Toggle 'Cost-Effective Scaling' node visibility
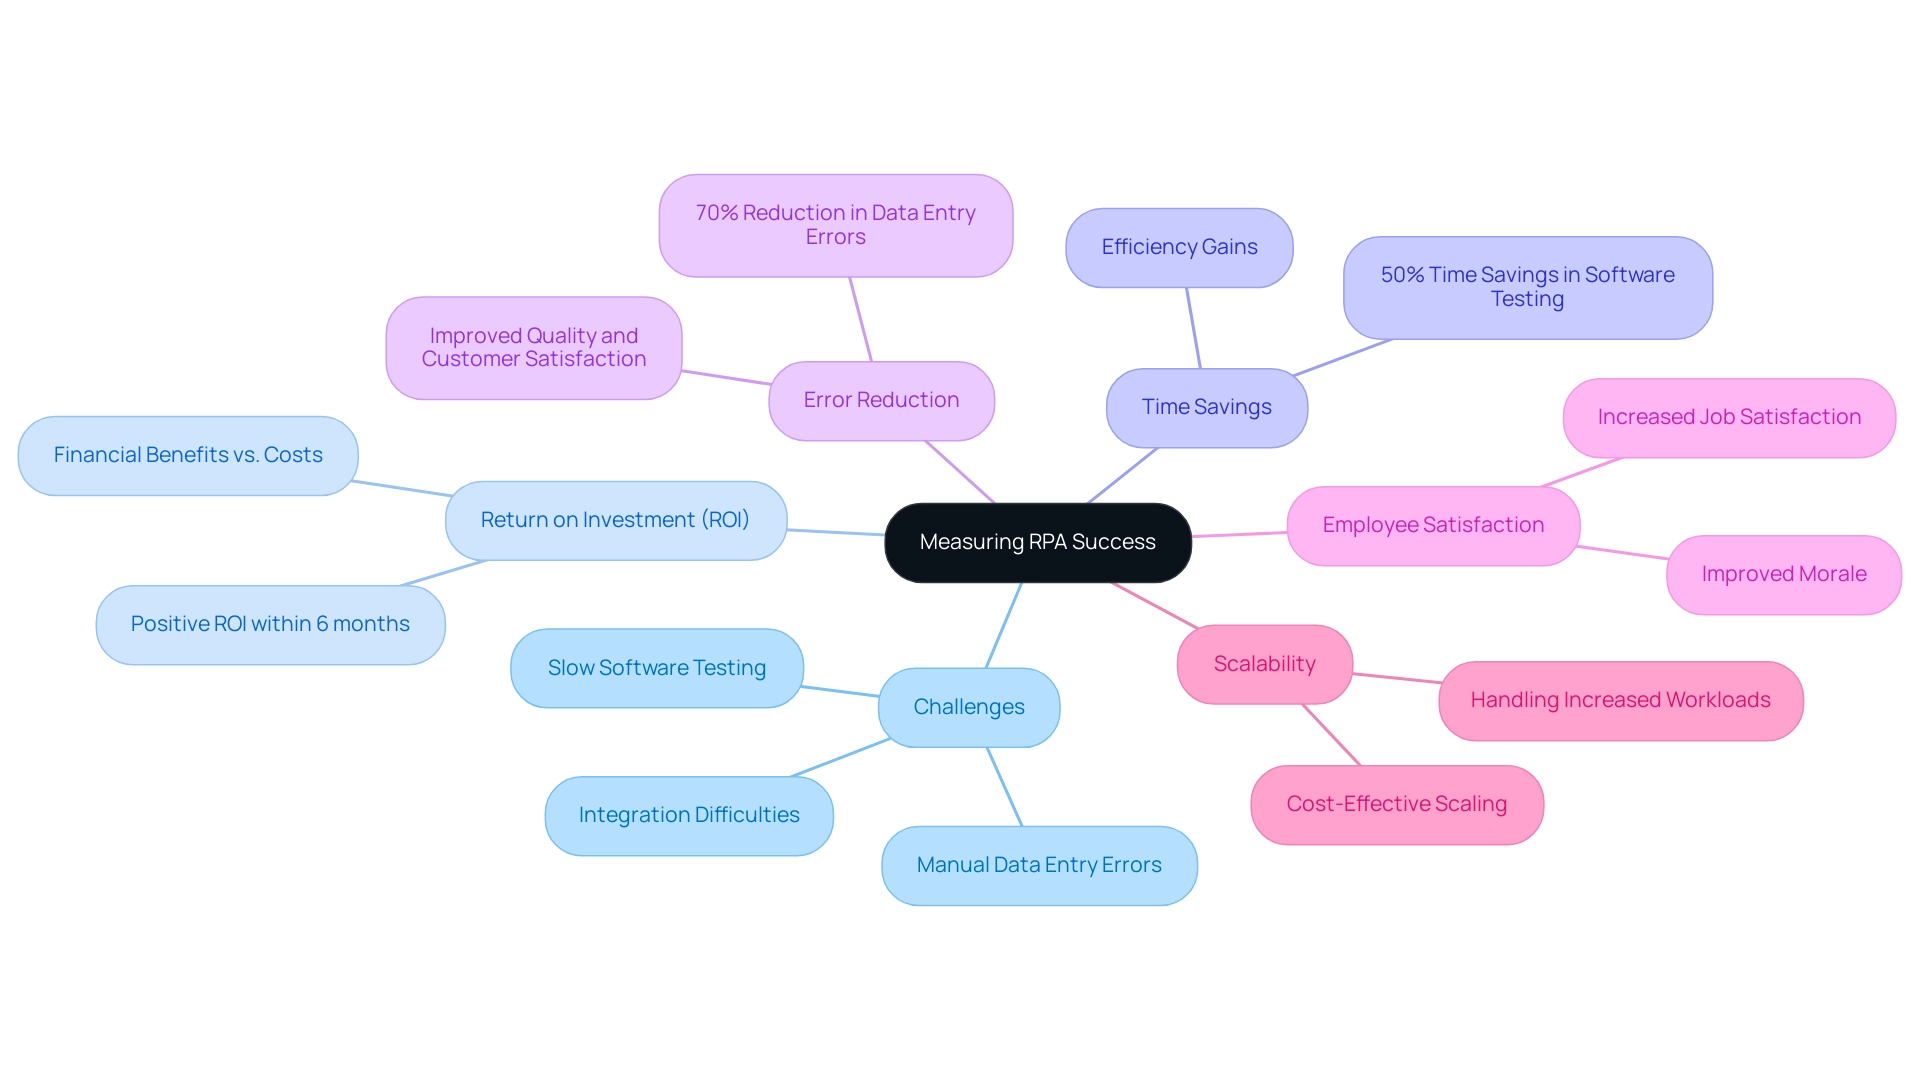The width and height of the screenshot is (1920, 1083). point(1402,802)
